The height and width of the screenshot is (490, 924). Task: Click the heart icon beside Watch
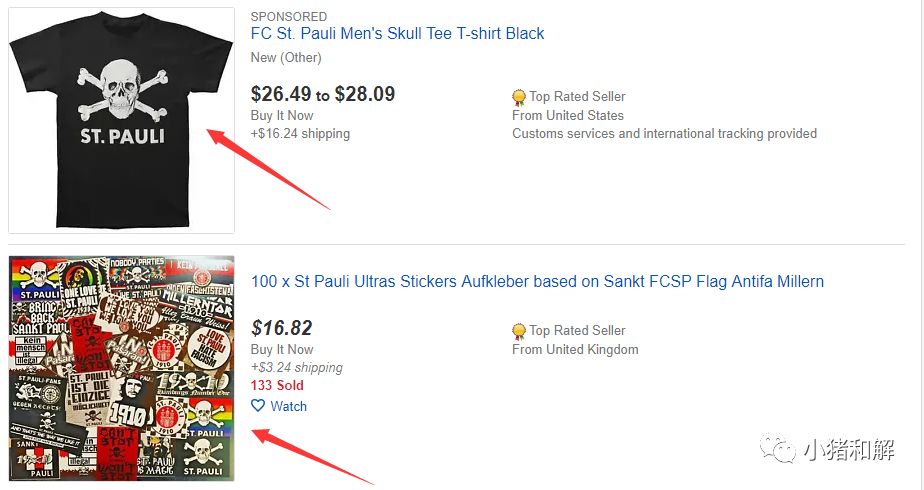point(258,406)
